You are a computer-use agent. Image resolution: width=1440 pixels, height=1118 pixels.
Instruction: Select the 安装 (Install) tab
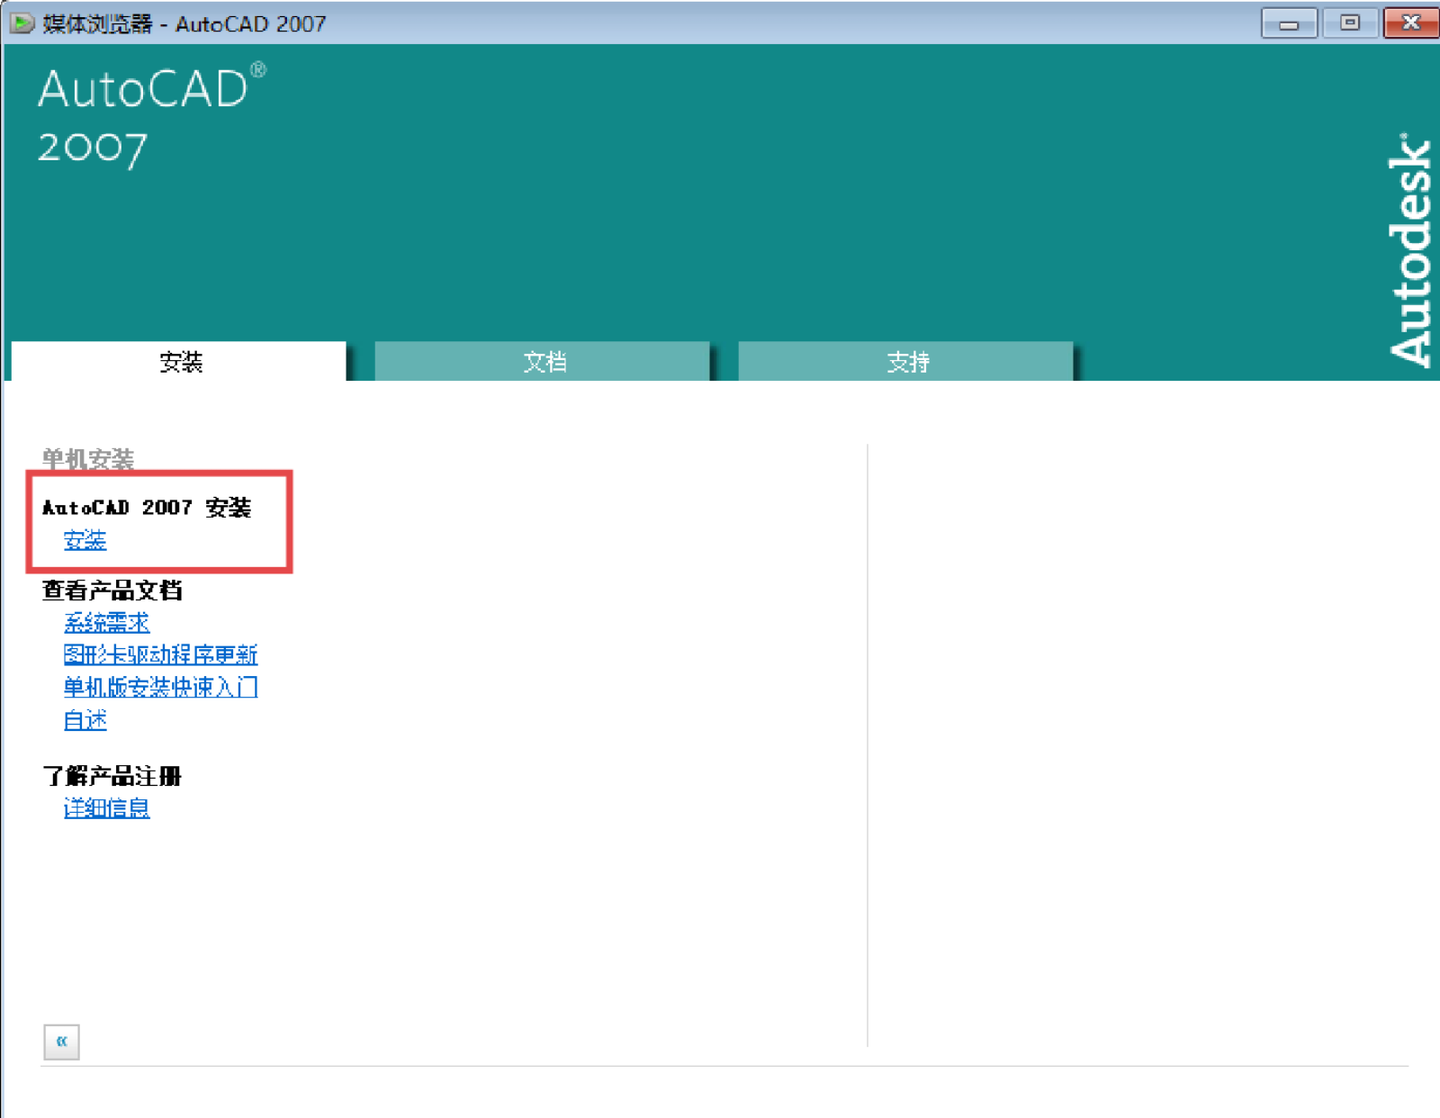coord(178,362)
